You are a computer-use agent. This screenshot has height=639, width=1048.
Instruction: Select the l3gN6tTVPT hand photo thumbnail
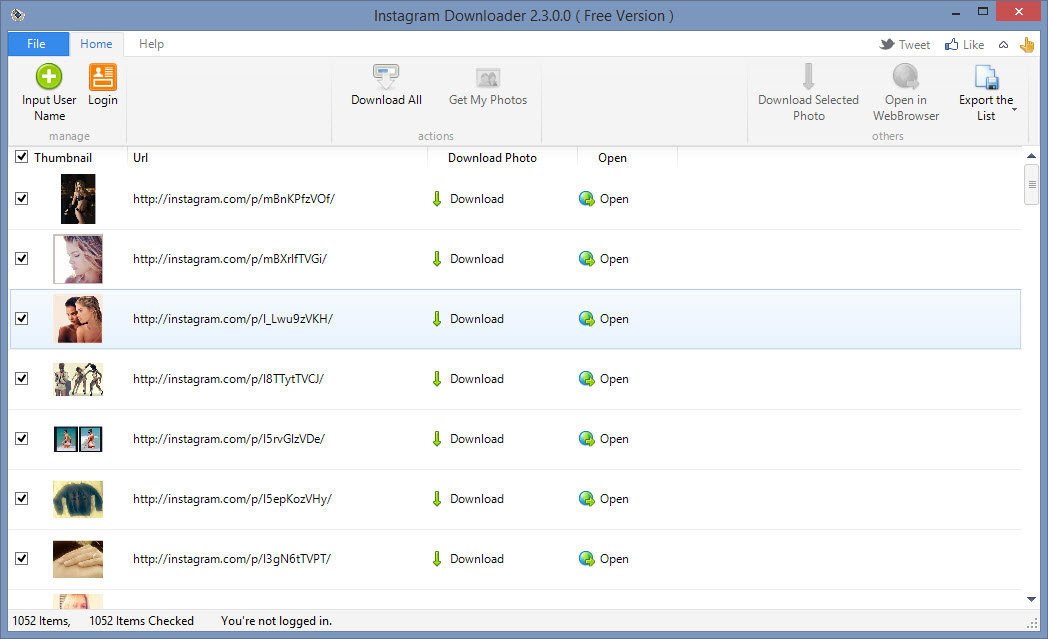tap(78, 559)
